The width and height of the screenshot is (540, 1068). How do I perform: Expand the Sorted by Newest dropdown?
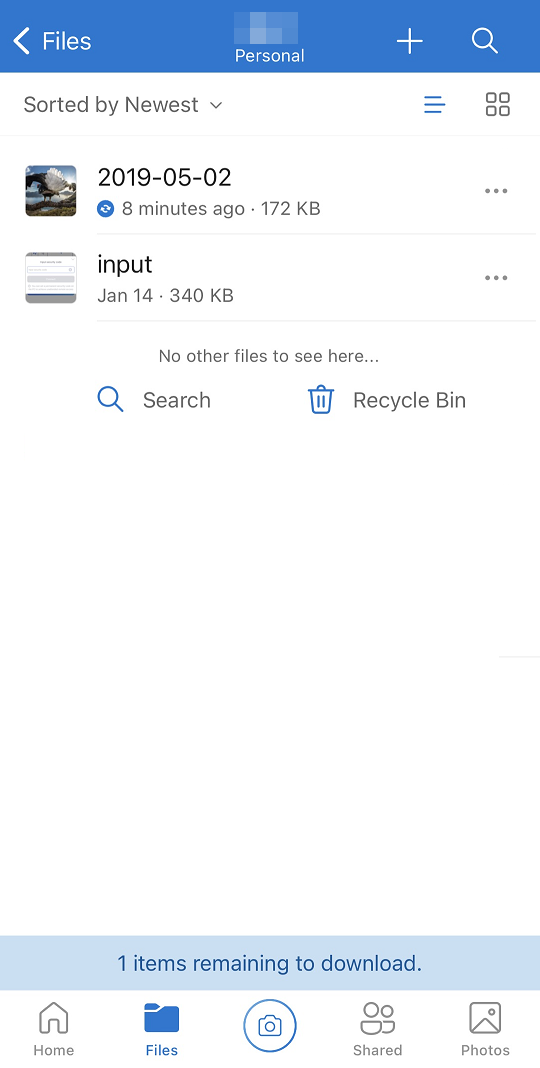tap(123, 105)
